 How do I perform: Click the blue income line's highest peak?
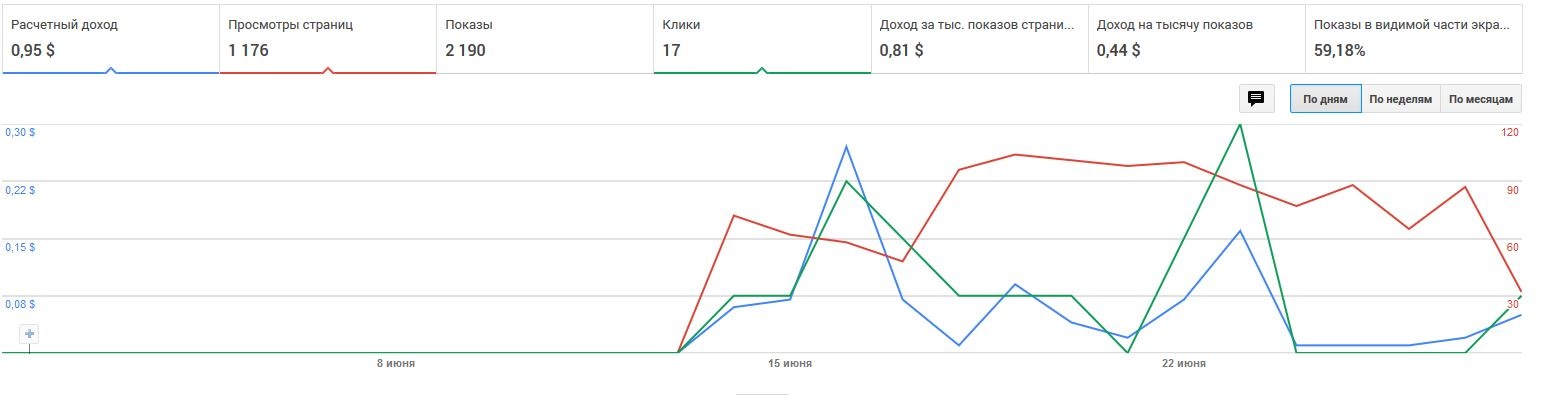pos(847,147)
